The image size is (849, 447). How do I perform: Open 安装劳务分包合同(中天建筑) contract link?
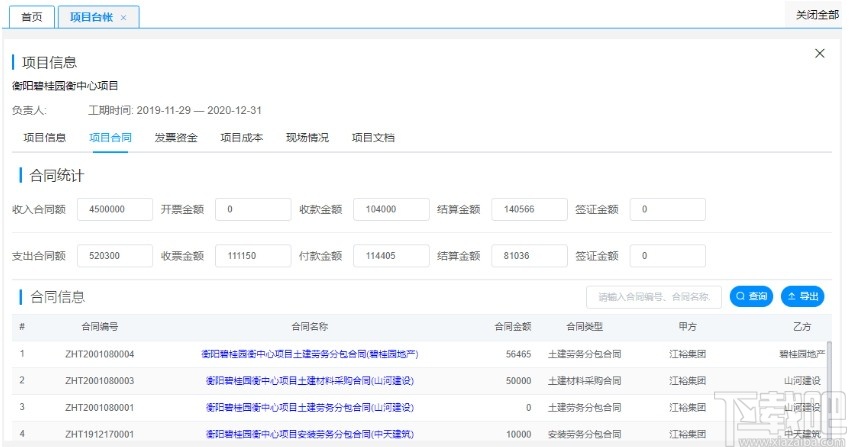click(310, 433)
